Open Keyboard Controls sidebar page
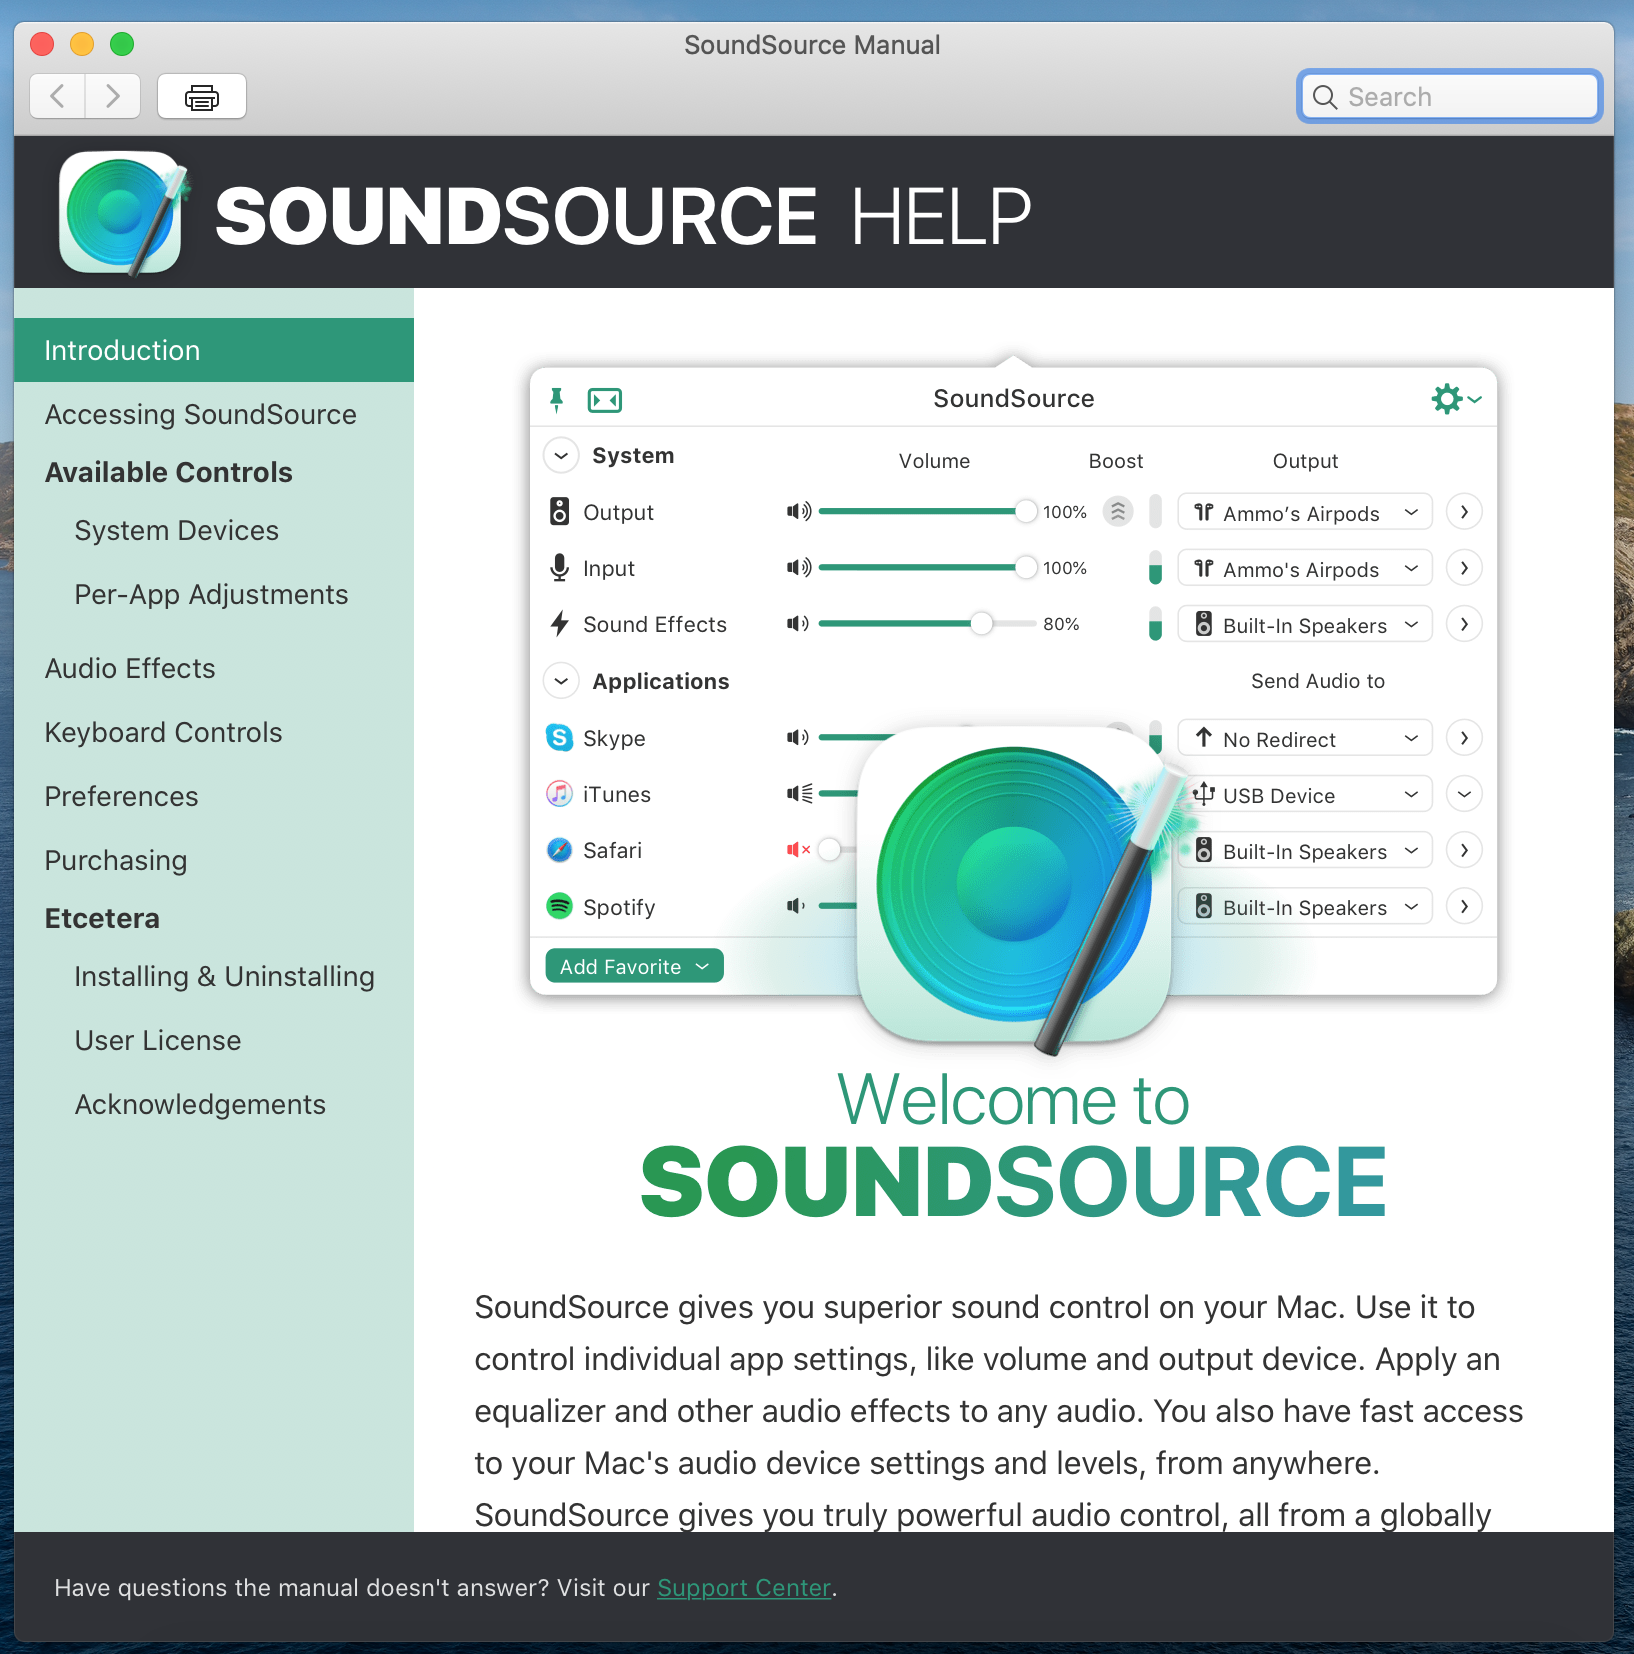 click(164, 732)
